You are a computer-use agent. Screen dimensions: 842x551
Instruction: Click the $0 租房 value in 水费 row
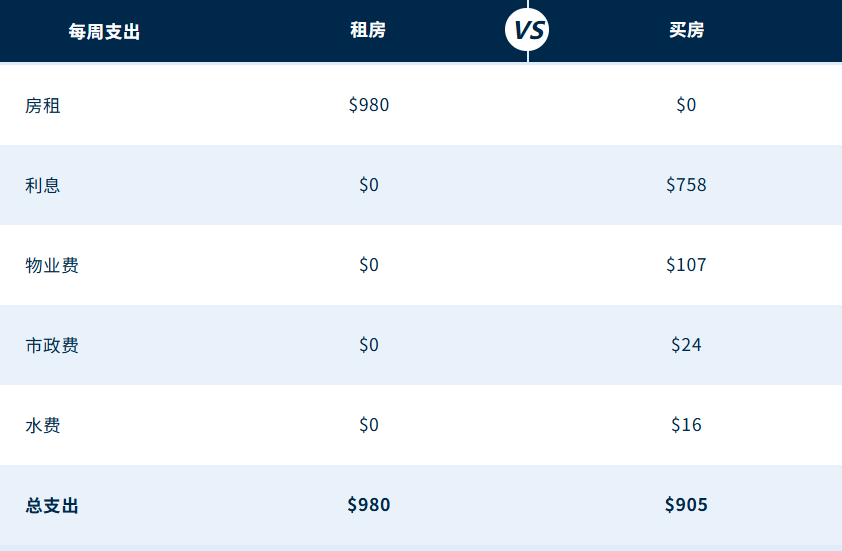[x=369, y=425]
